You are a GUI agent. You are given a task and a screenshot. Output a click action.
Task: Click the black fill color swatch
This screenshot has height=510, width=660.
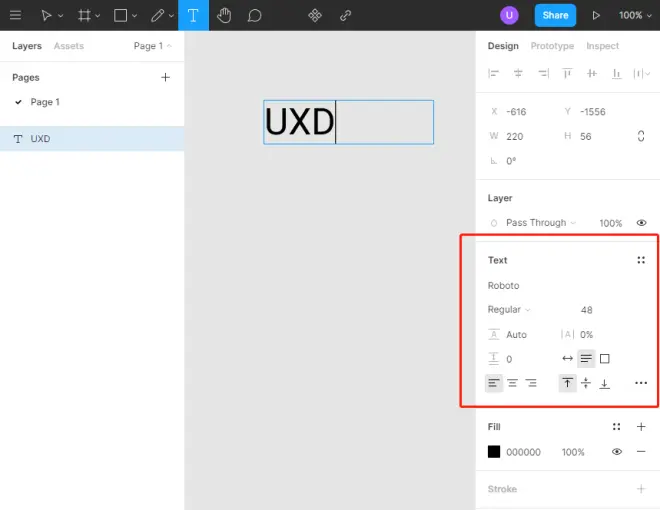point(494,452)
